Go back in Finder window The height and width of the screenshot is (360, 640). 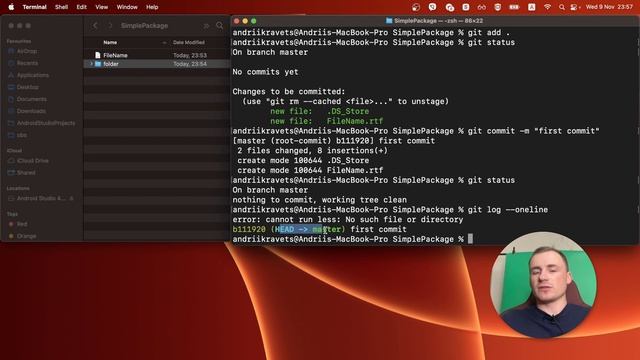[x=95, y=25]
